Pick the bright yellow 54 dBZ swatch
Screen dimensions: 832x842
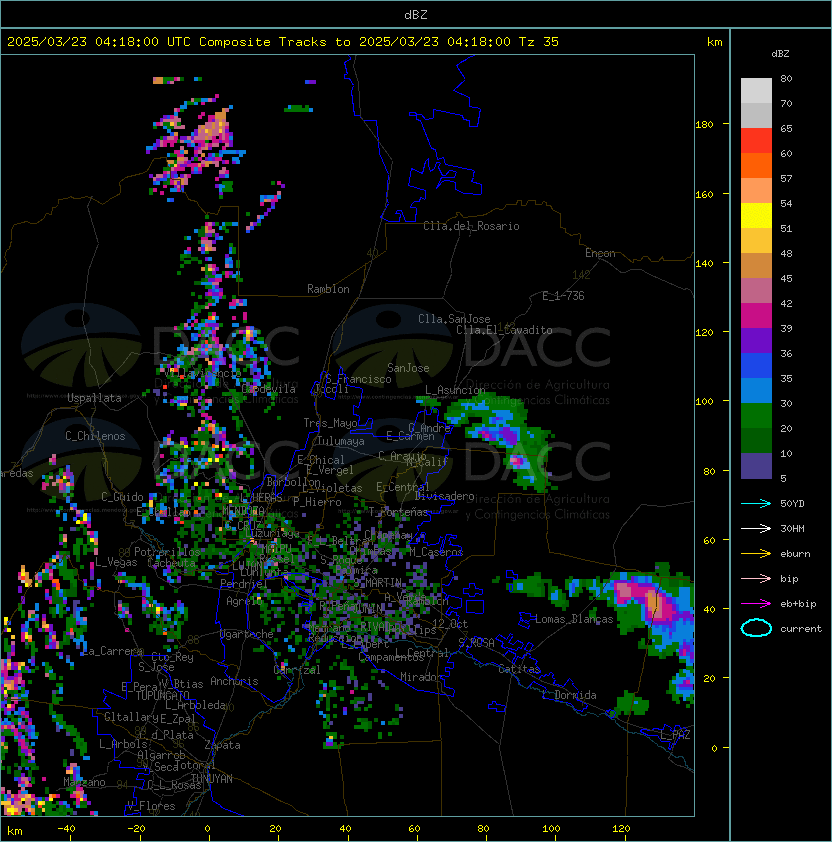(756, 215)
